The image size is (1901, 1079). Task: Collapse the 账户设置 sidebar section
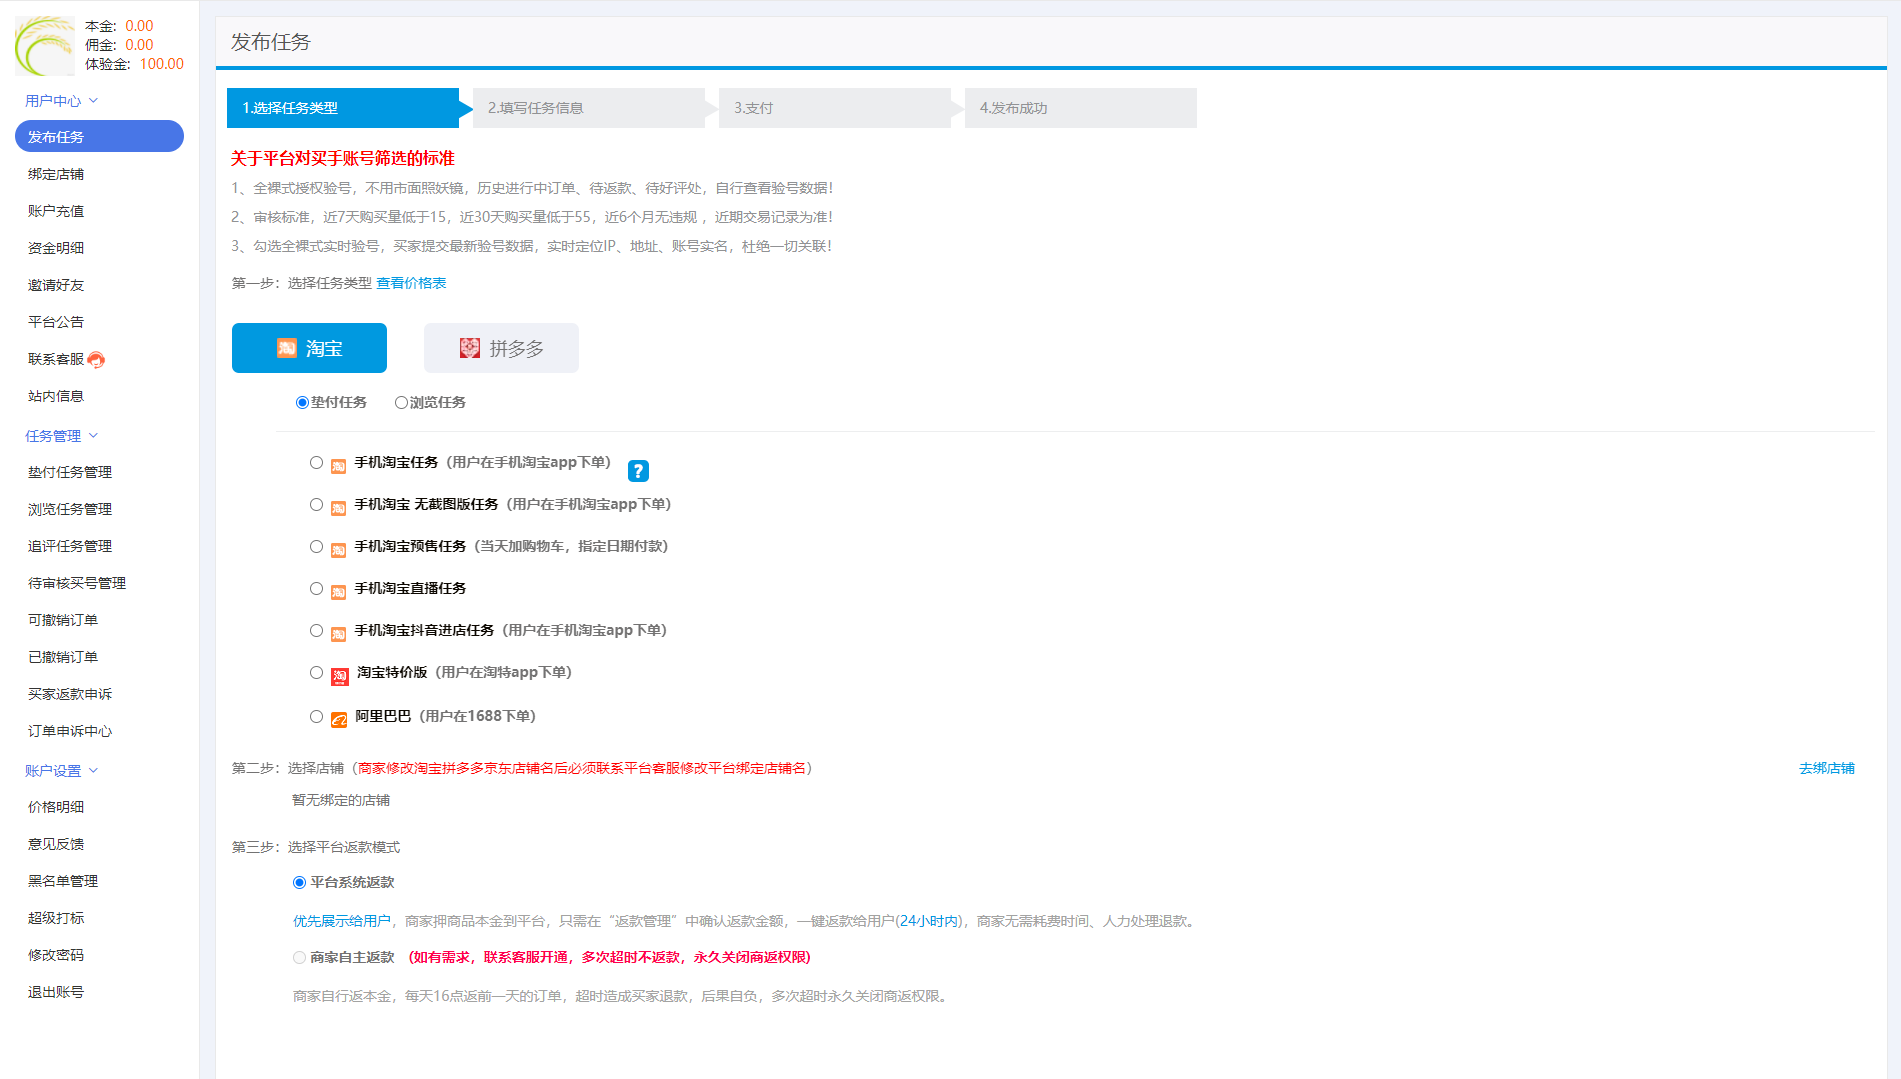pyautogui.click(x=62, y=771)
